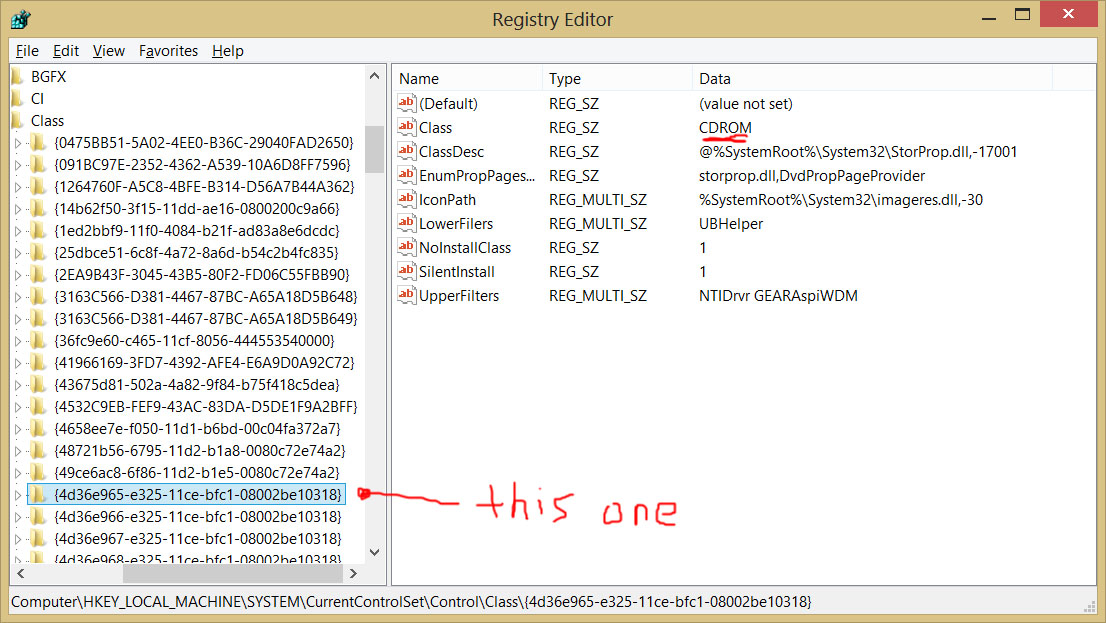
Task: Open the Favorites menu
Action: [x=168, y=51]
